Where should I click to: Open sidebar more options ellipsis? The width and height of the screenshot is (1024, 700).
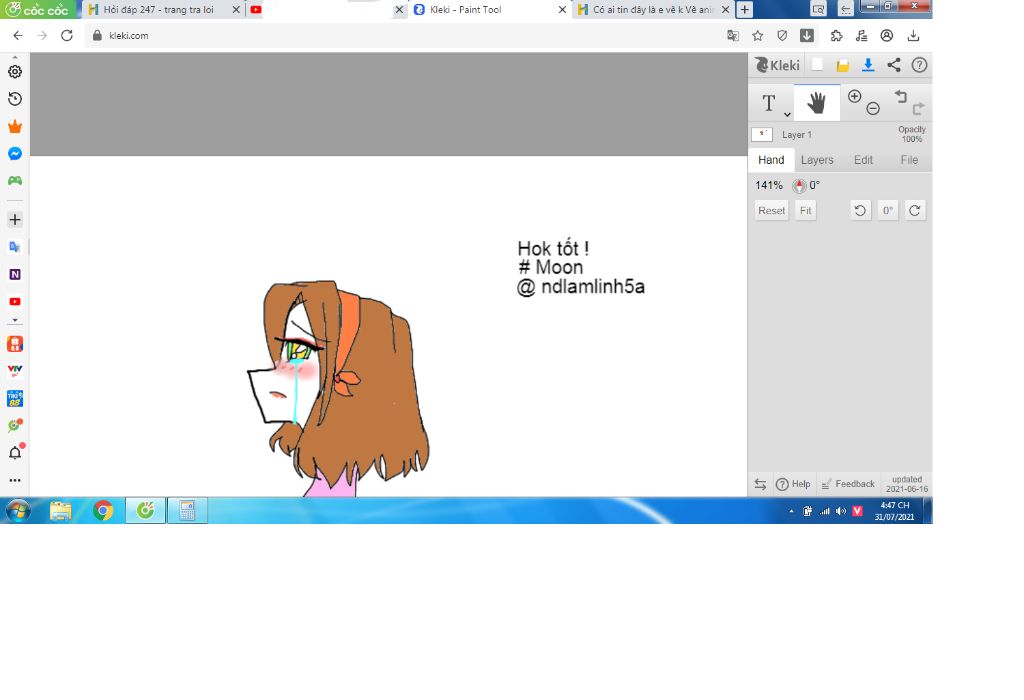click(15, 480)
